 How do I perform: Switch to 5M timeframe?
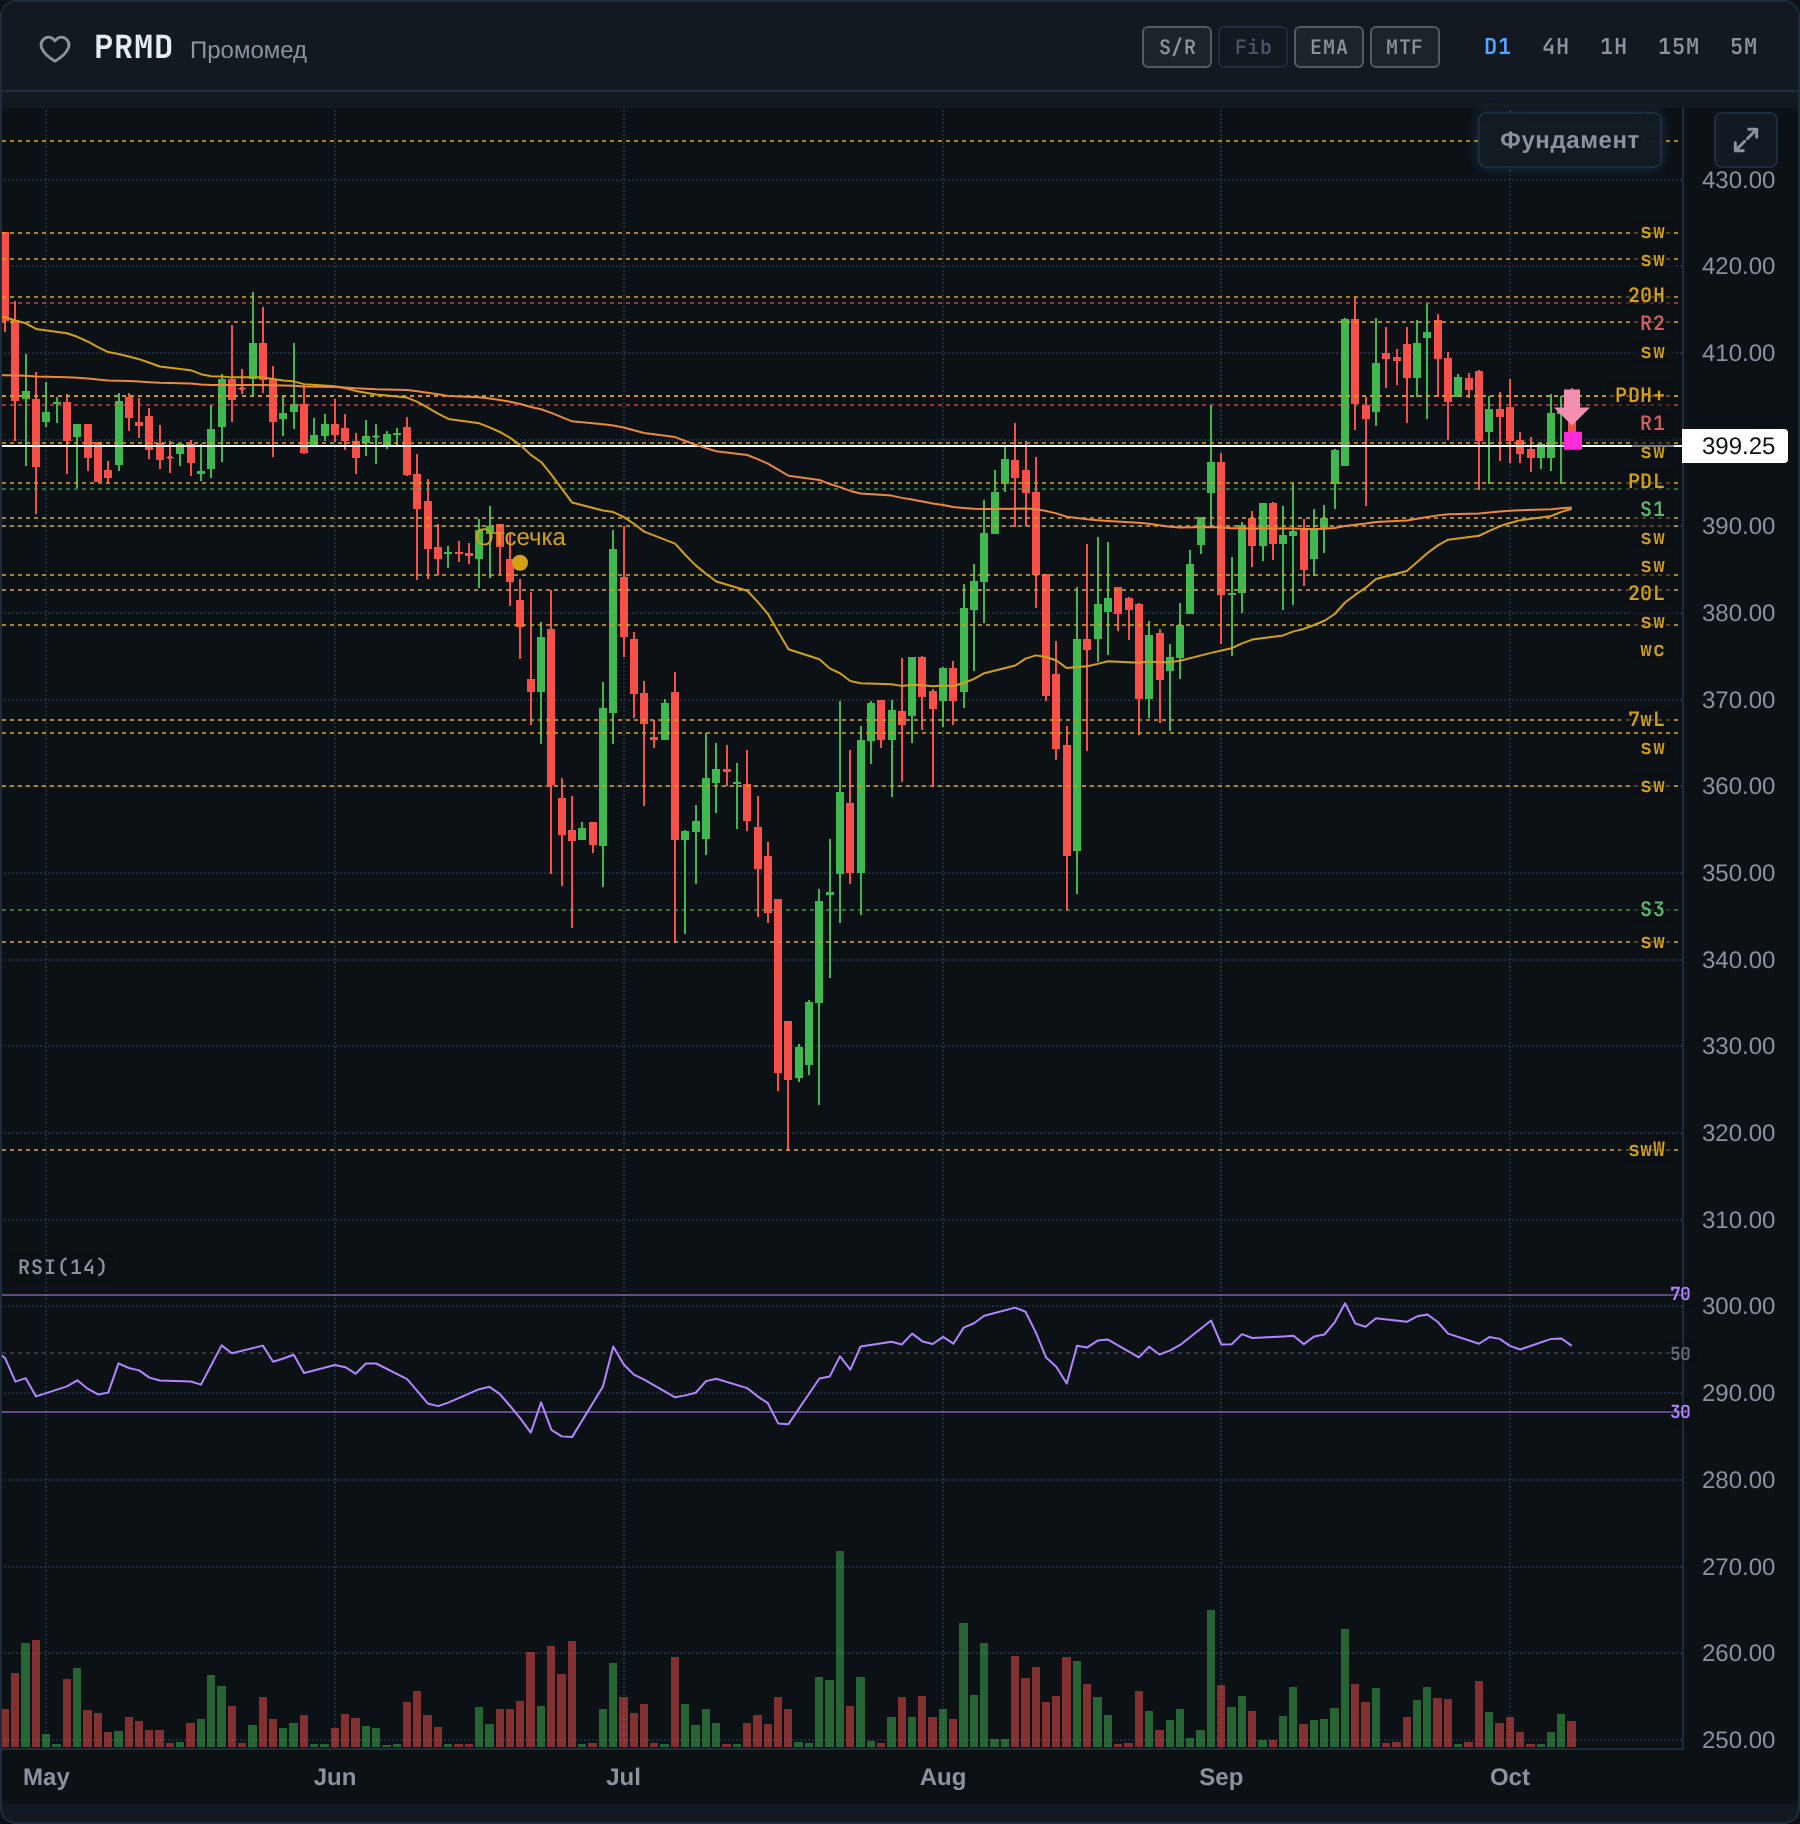[1743, 47]
